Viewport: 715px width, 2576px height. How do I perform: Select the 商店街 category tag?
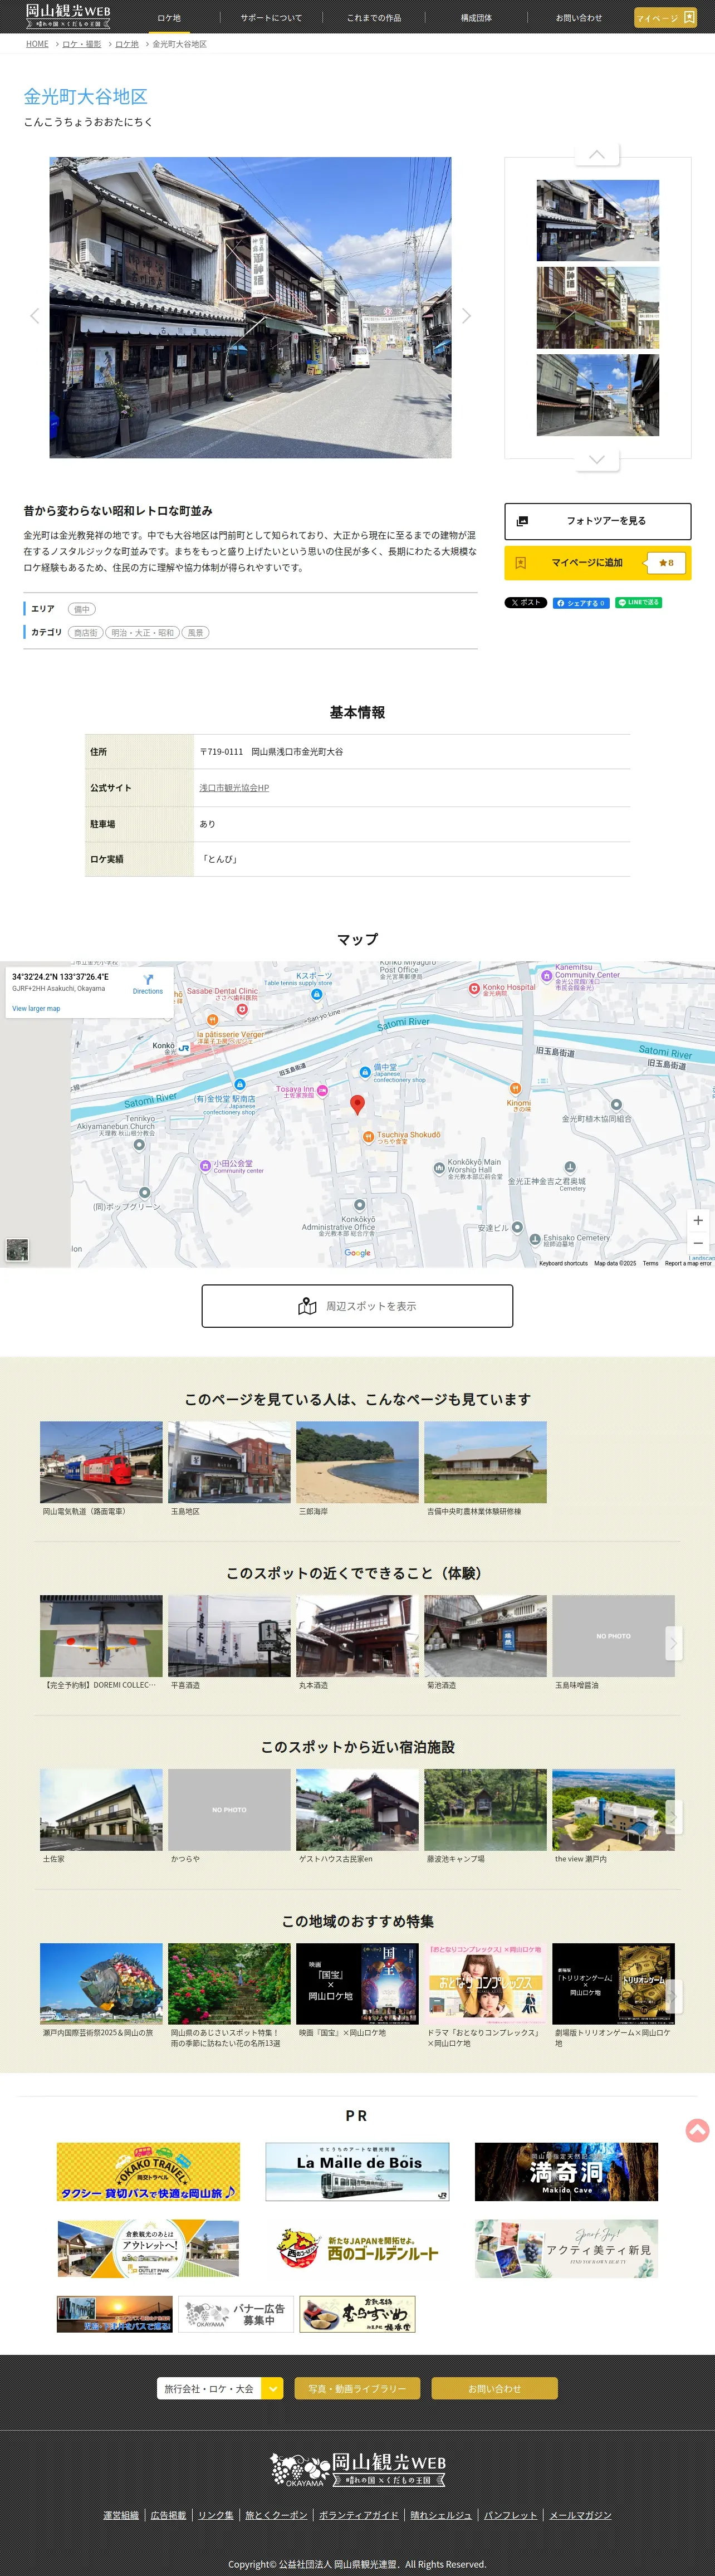tap(86, 632)
